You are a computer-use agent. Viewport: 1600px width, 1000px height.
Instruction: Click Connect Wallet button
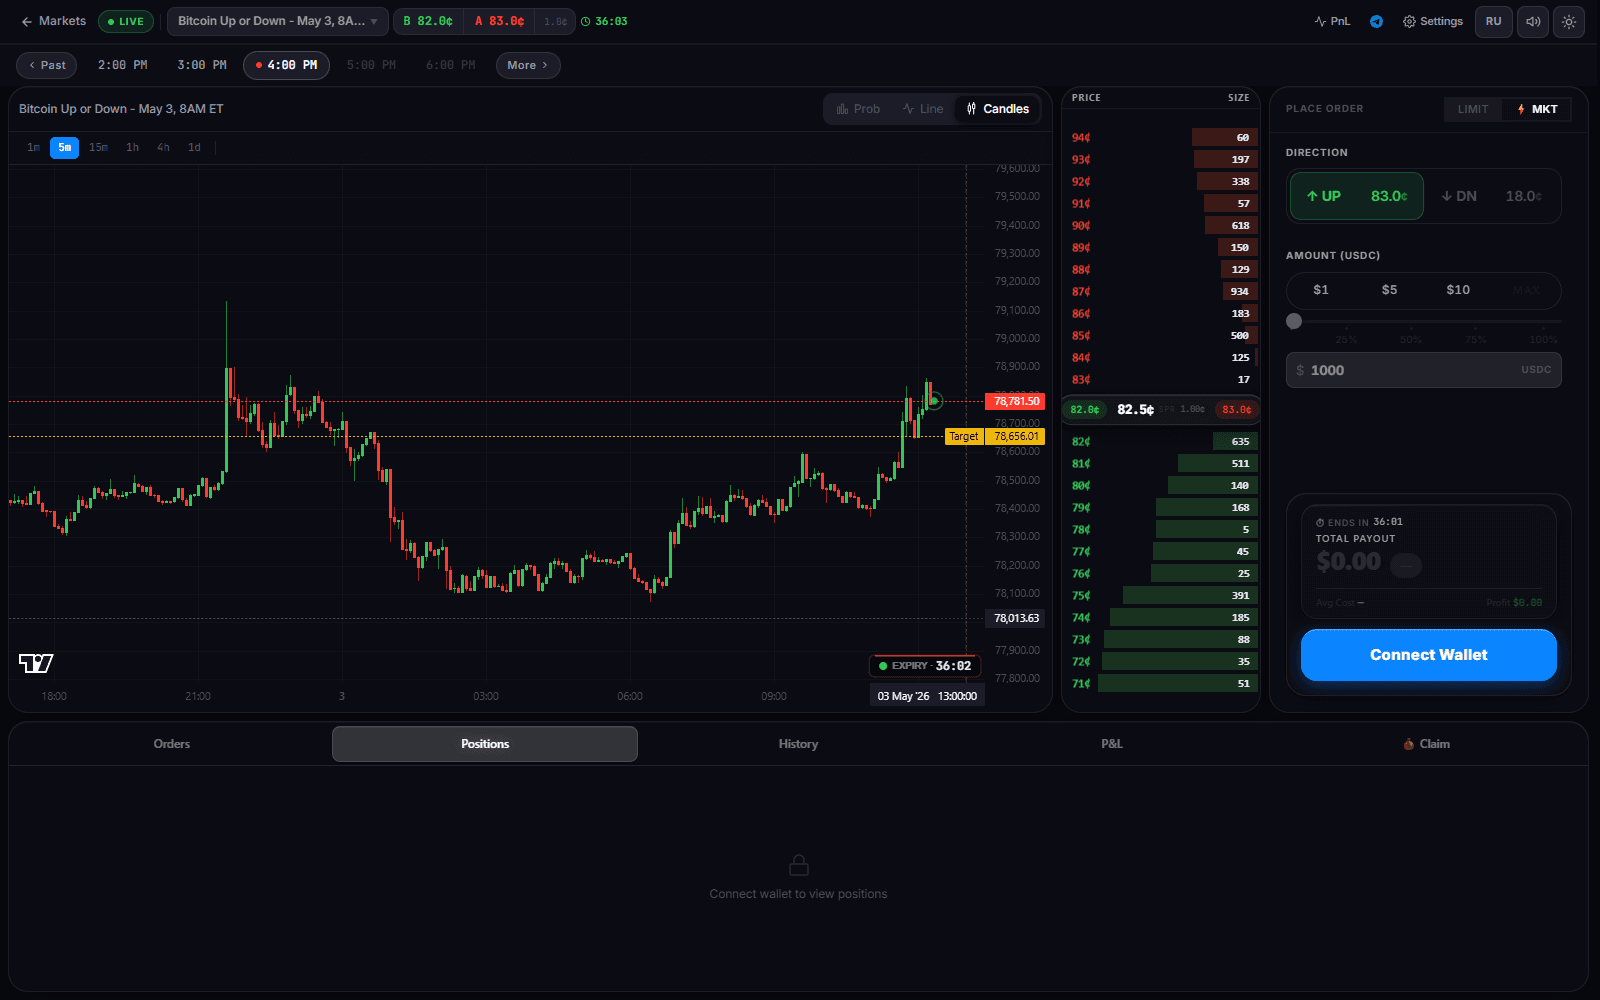1428,655
